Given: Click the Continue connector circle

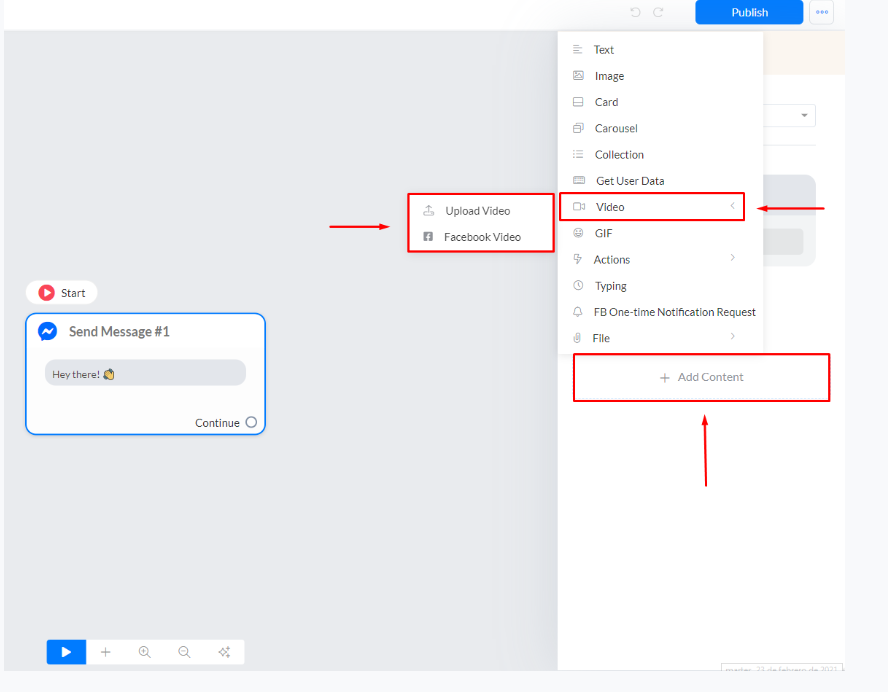Looking at the screenshot, I should pos(251,422).
